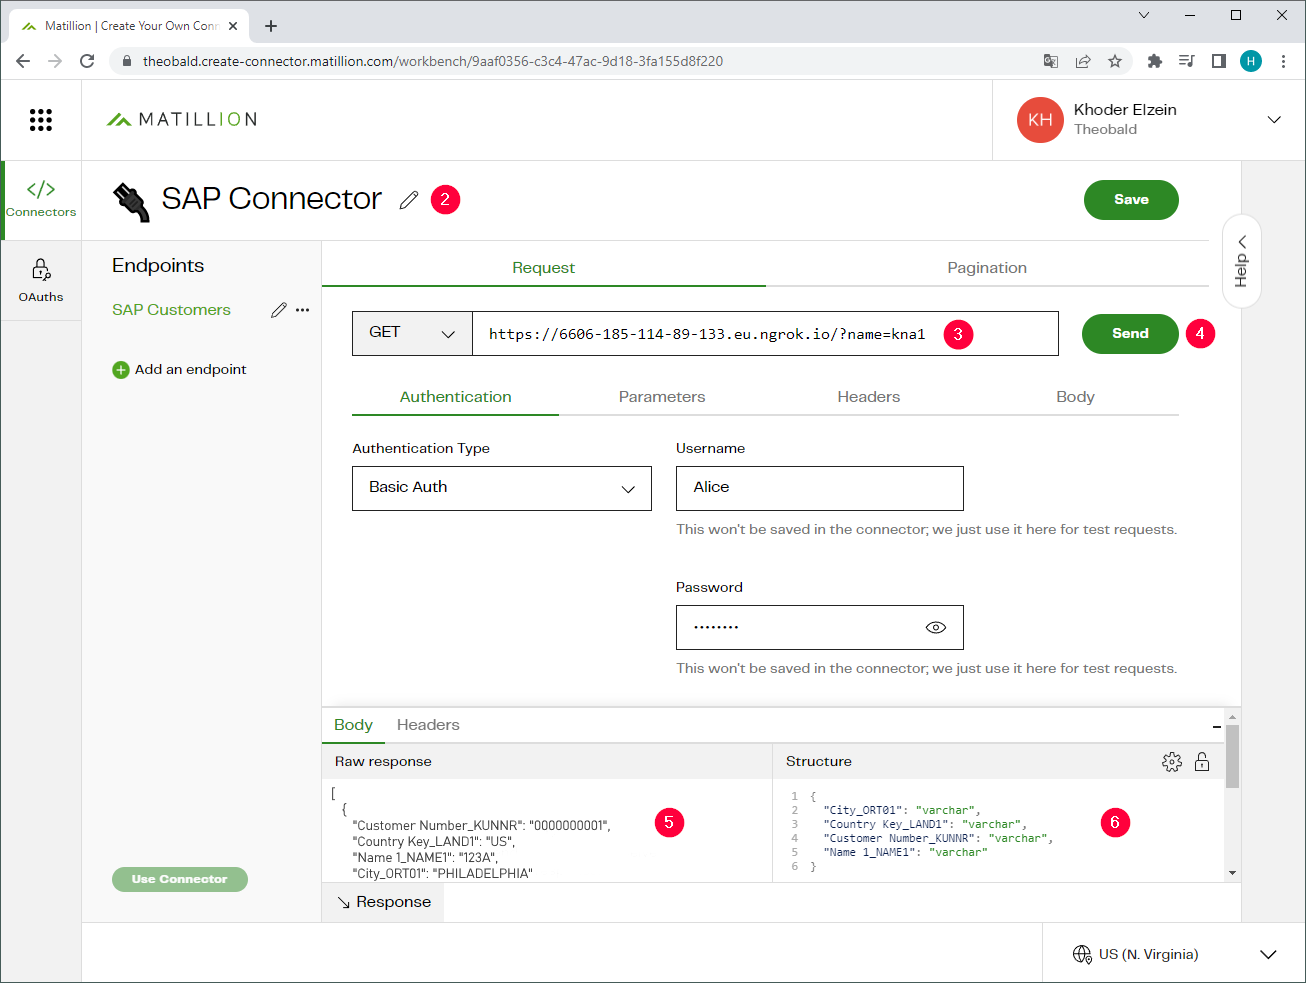This screenshot has height=983, width=1306.
Task: Select the request Body tab
Action: coord(1075,397)
